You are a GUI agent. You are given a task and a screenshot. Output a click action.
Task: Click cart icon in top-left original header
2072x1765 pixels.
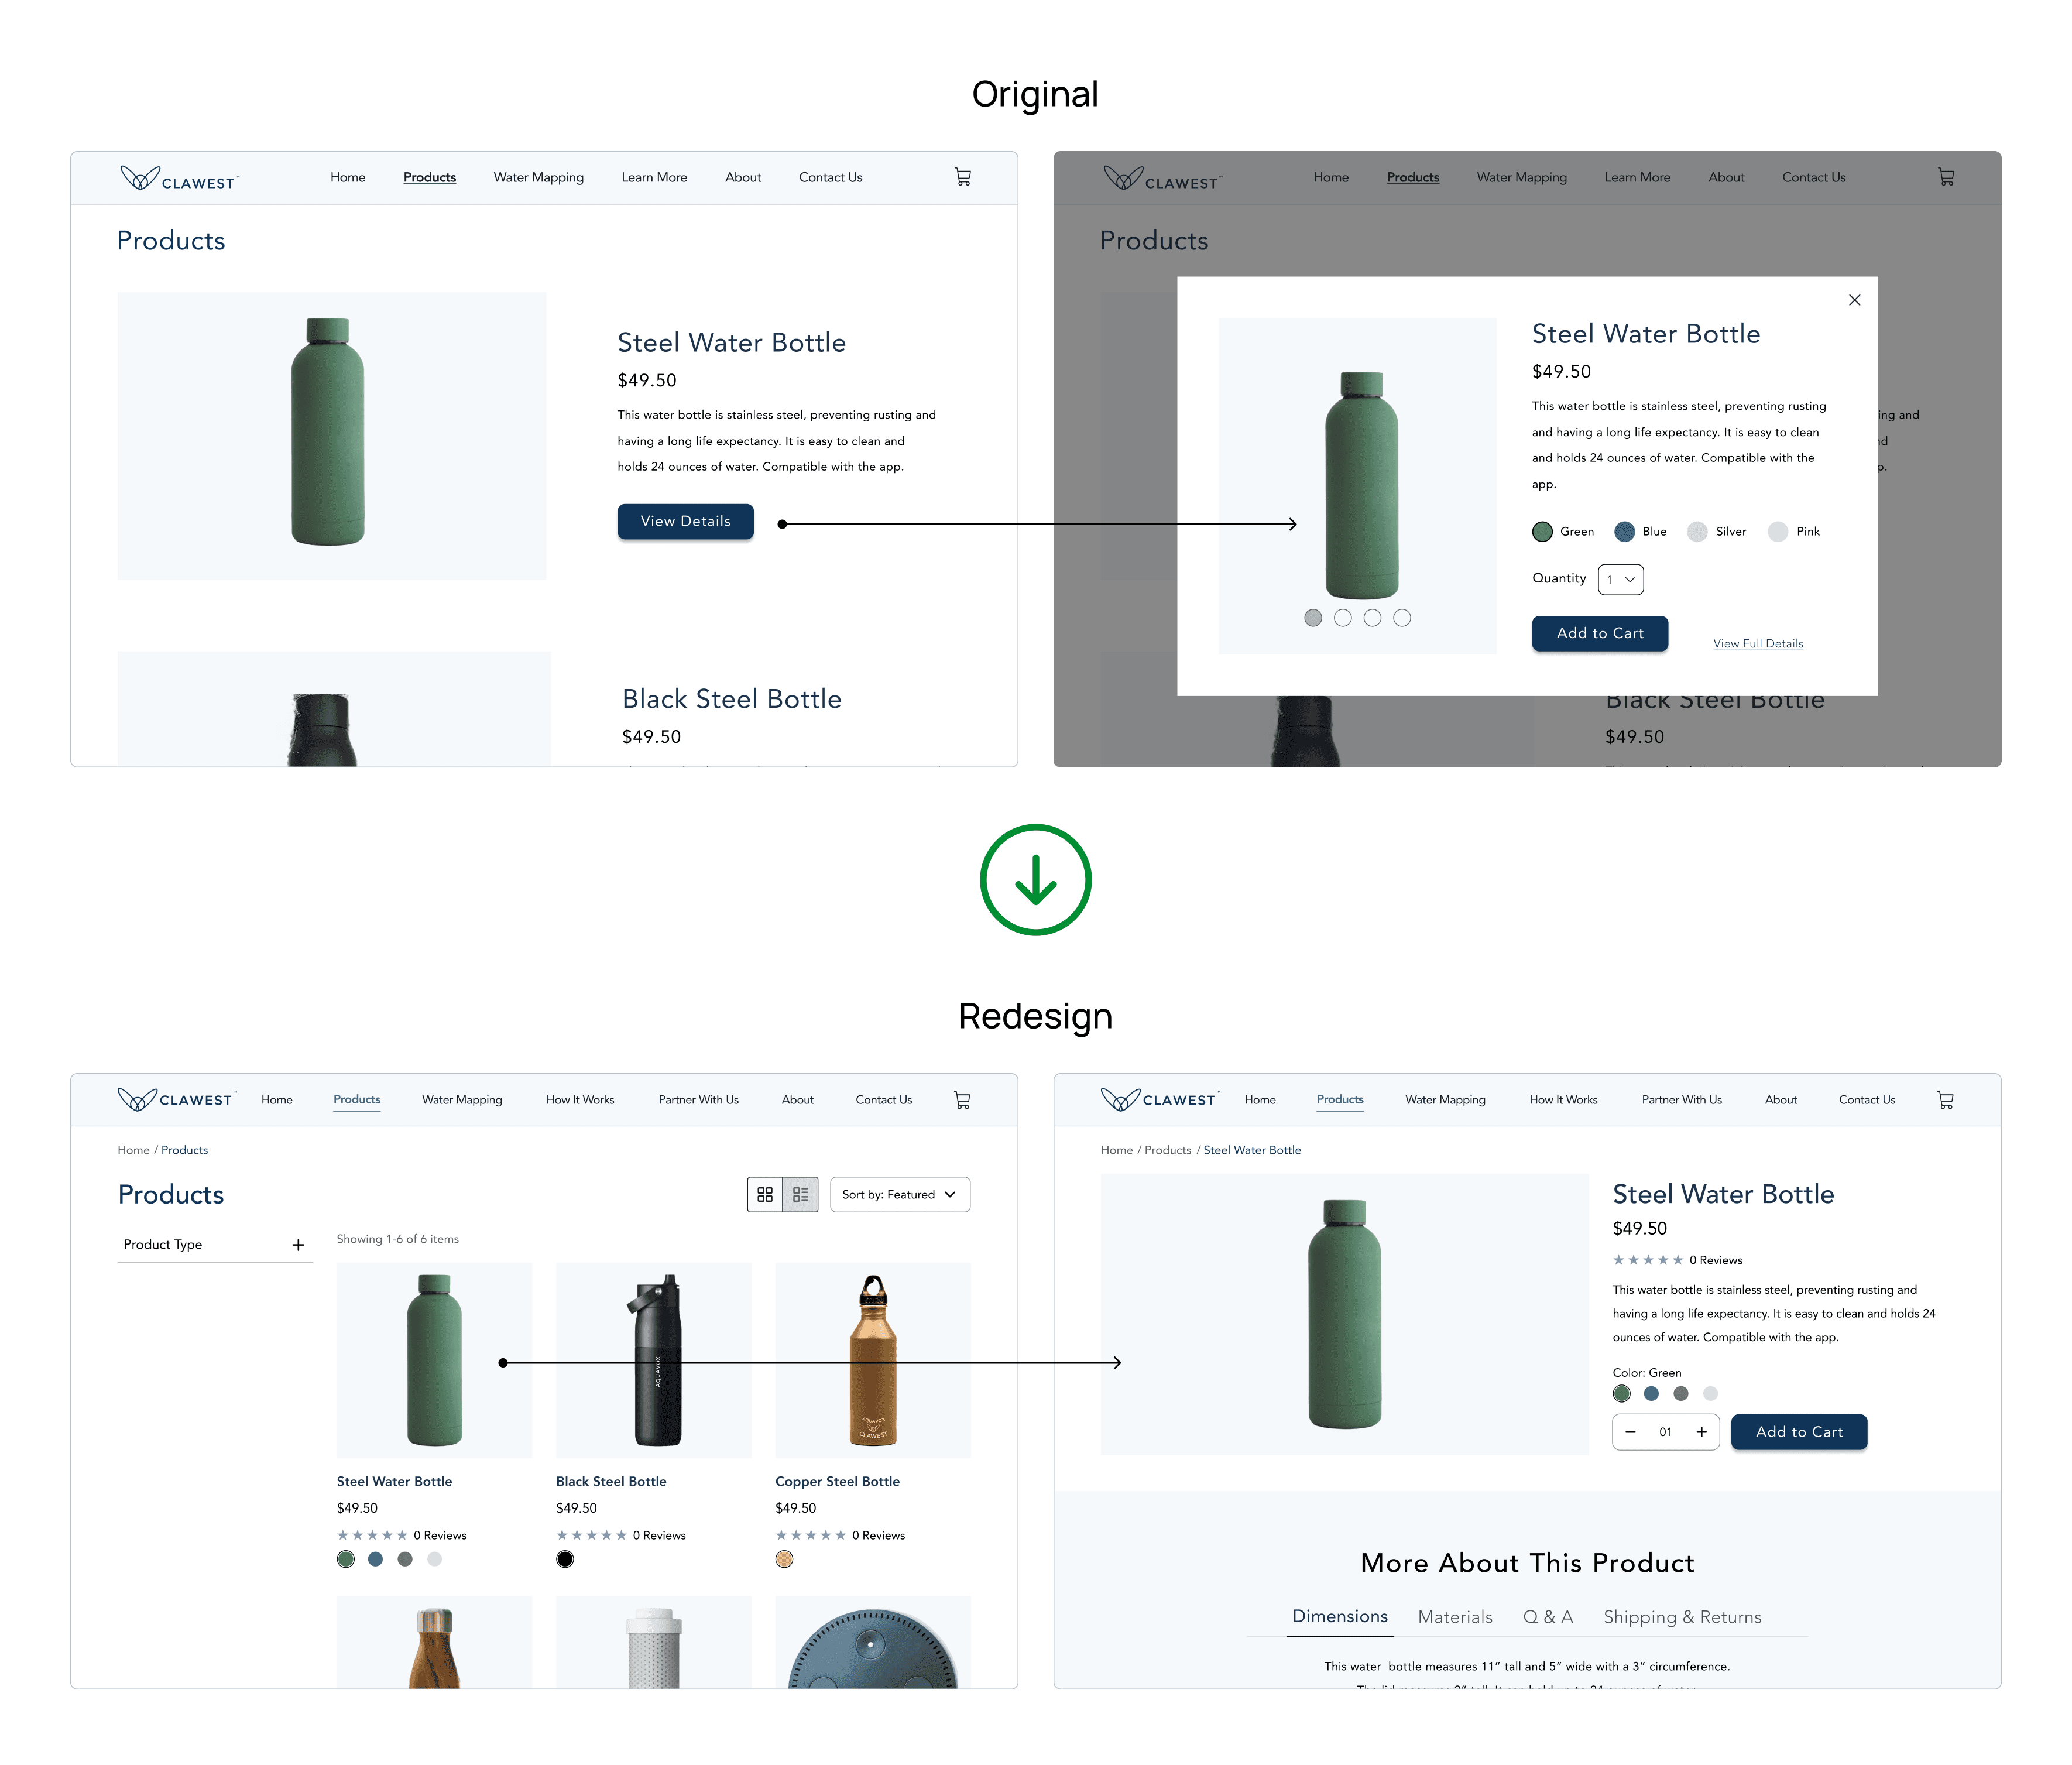[x=962, y=177]
